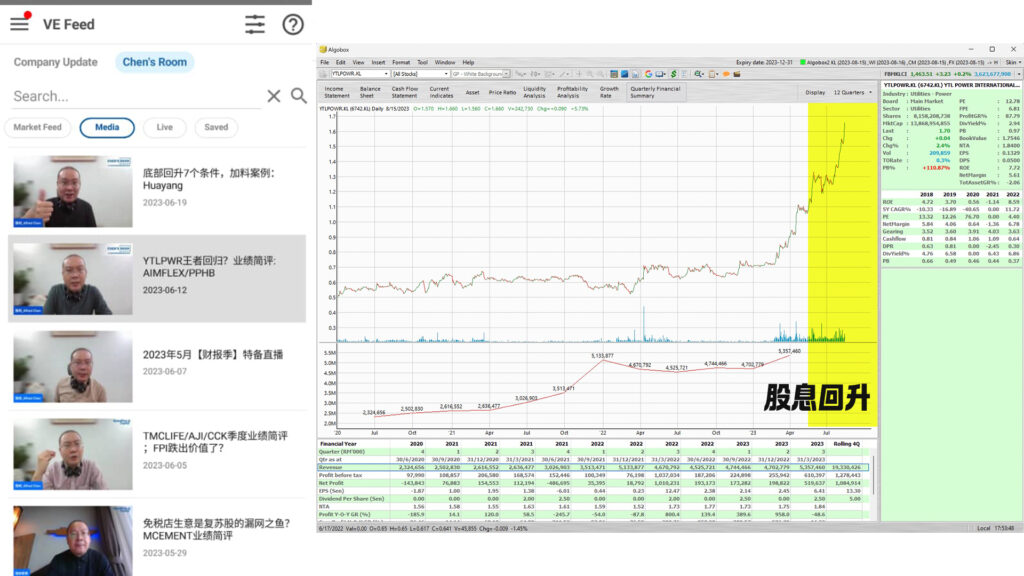
Task: Click the green Algobox connection status indicator
Action: (x=803, y=63)
